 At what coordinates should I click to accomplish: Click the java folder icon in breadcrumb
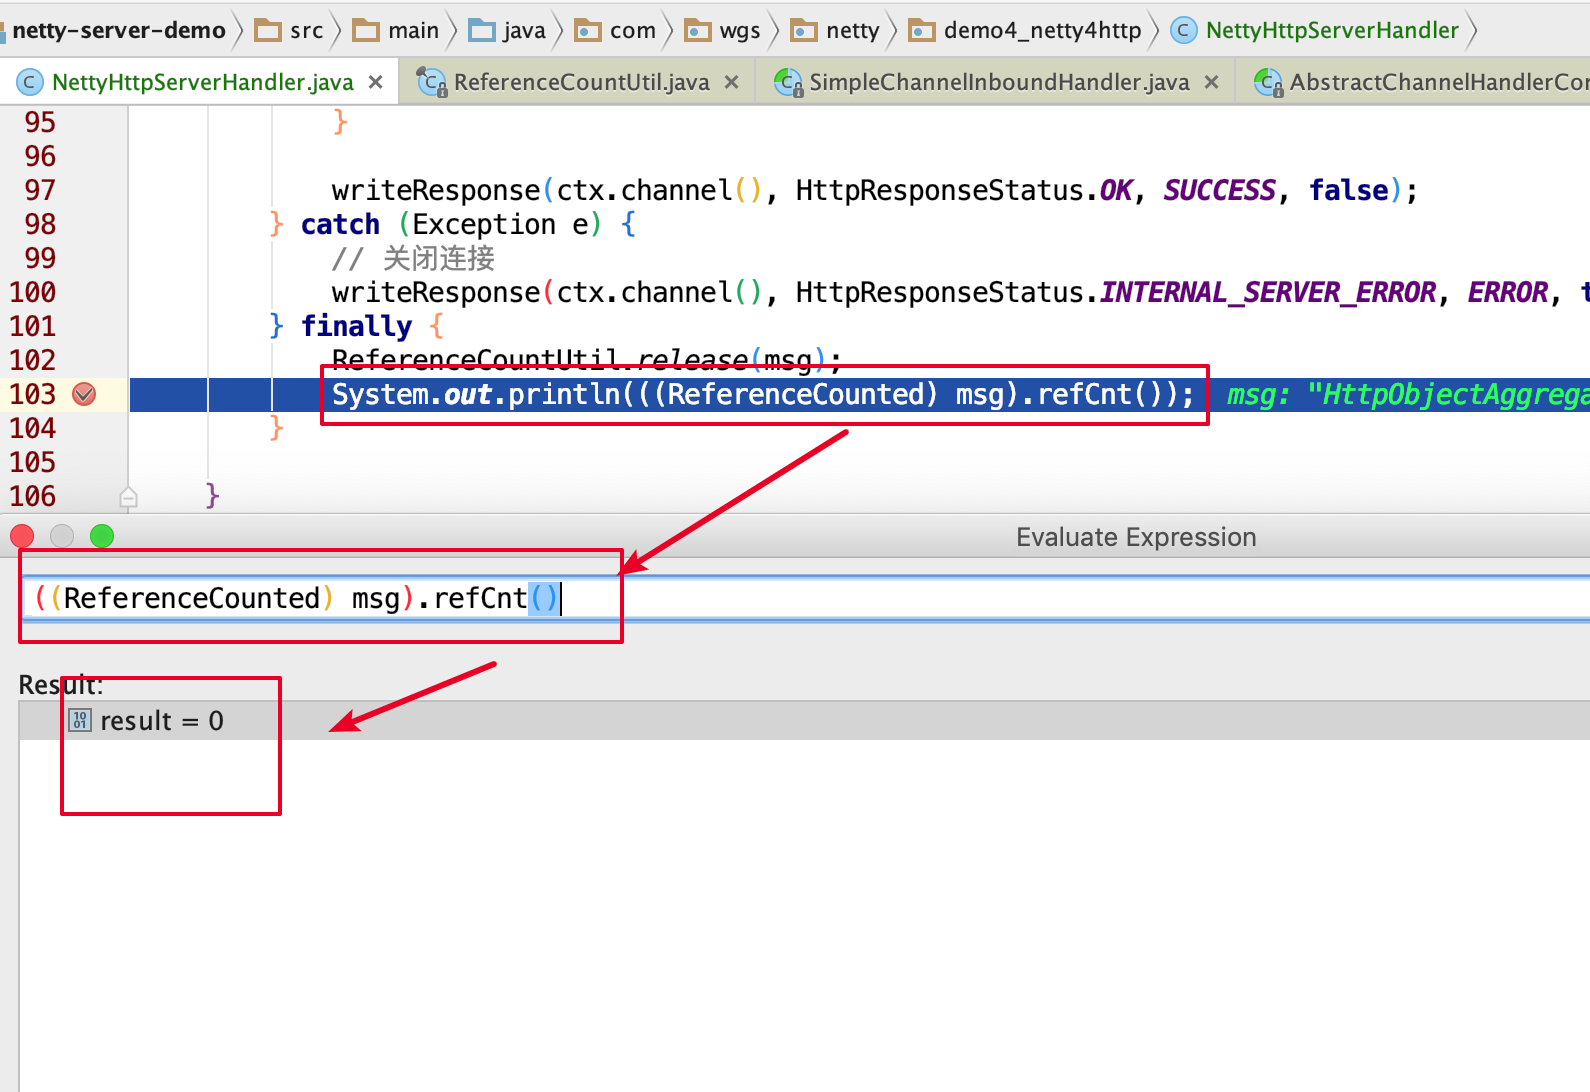(482, 30)
